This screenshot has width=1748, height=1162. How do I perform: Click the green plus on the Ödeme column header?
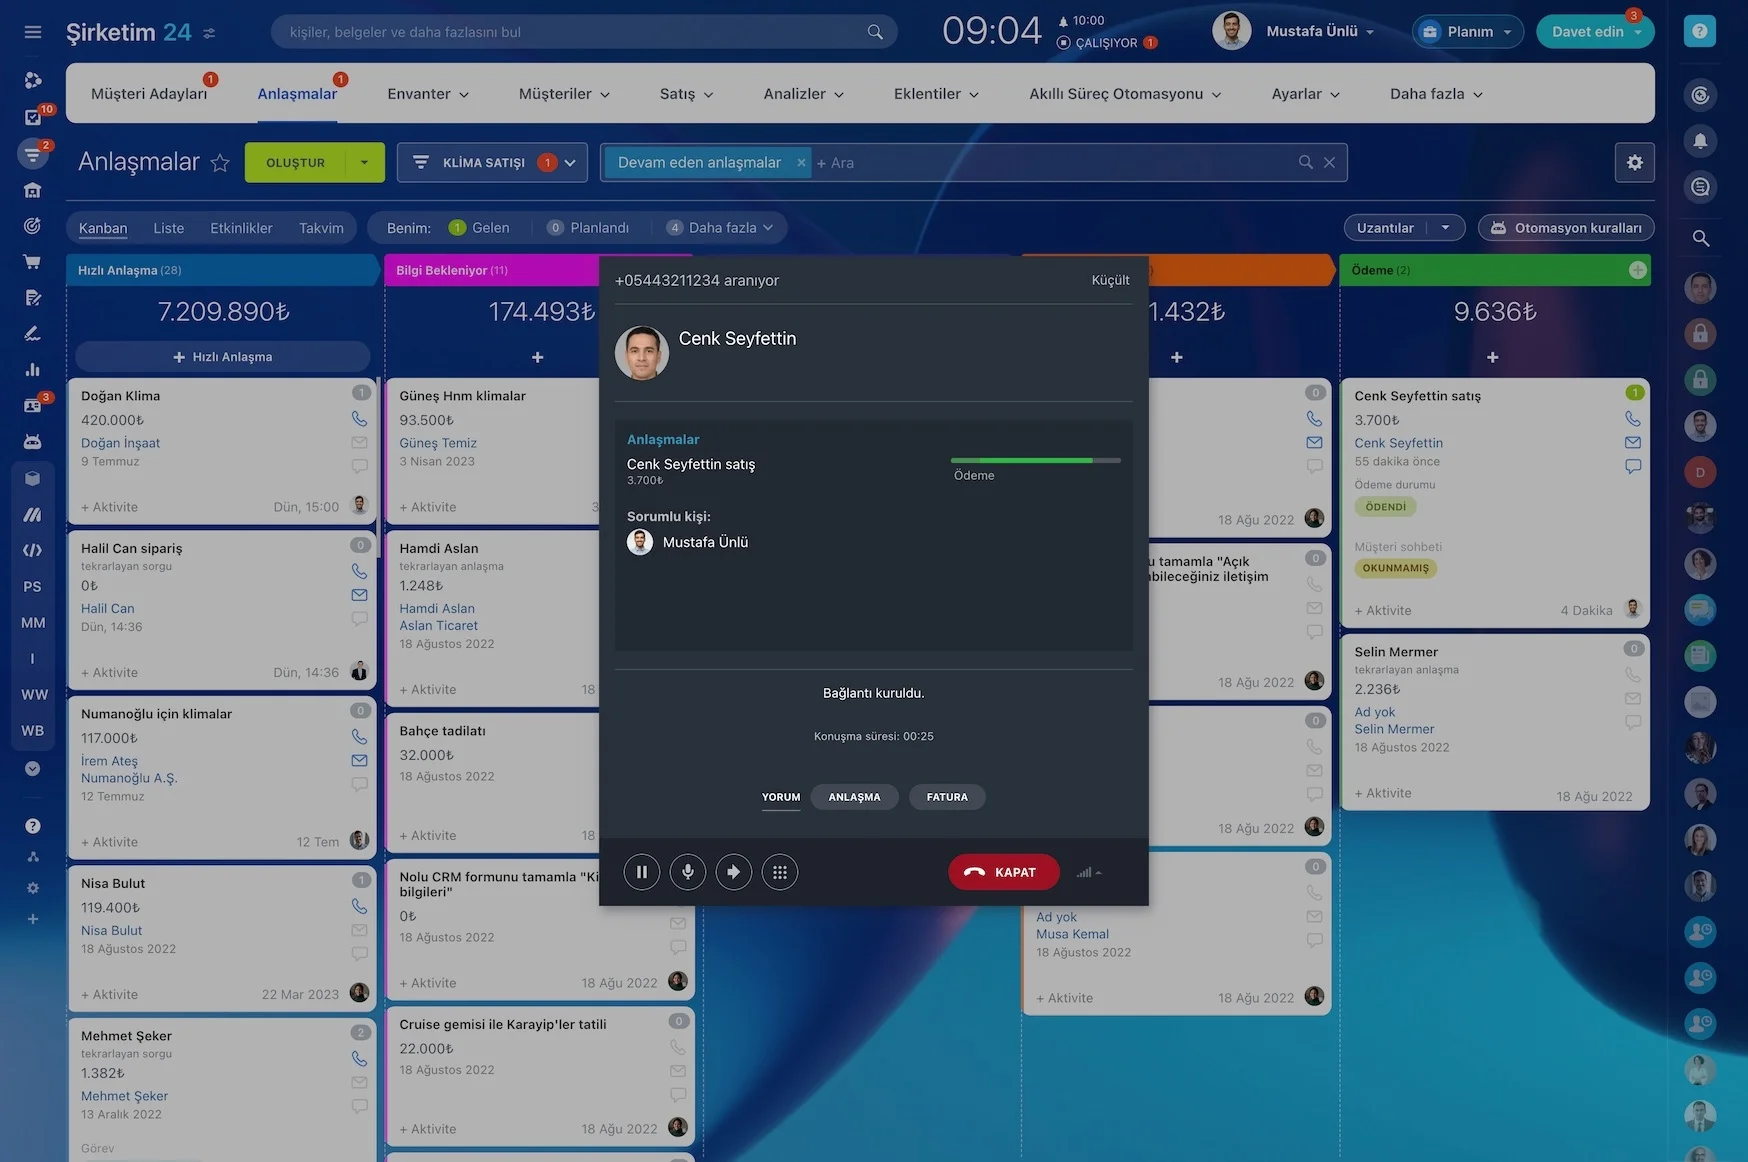tap(1638, 270)
